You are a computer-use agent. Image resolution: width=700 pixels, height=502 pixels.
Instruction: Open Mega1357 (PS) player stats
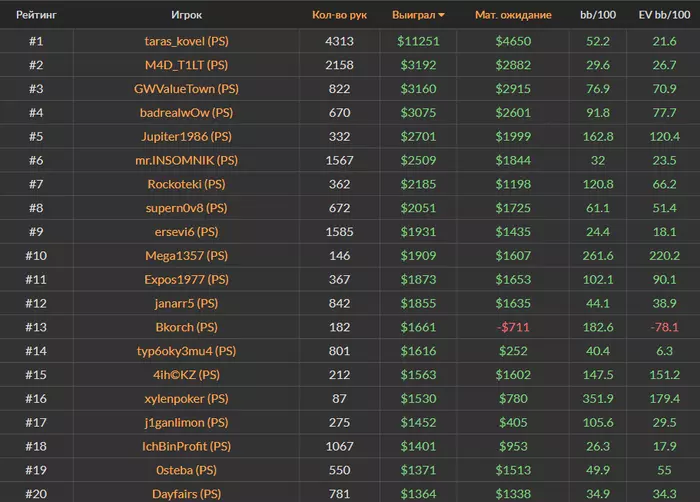(187, 256)
